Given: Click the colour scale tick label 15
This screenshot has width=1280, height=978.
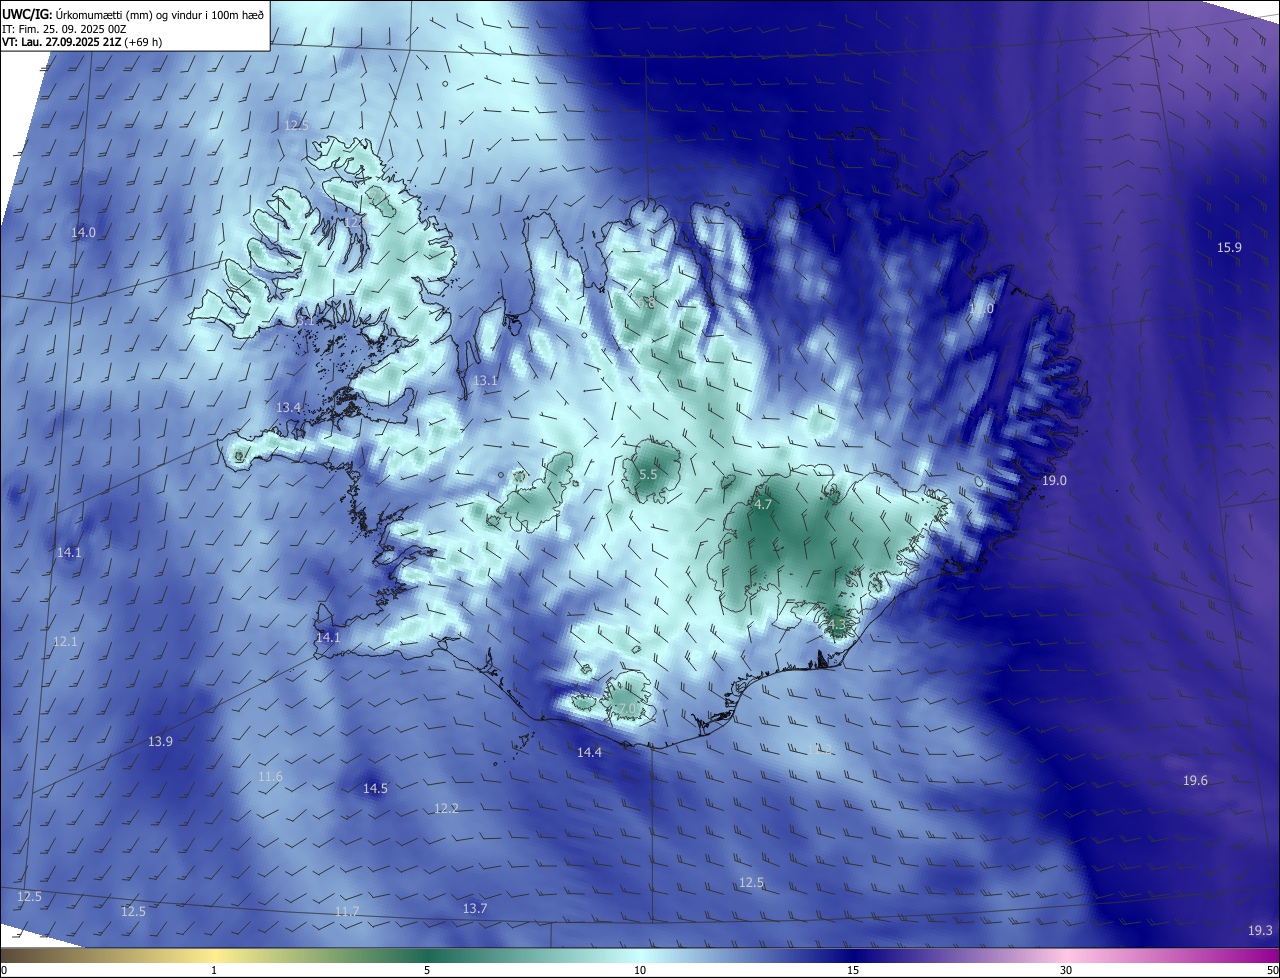Looking at the screenshot, I should (x=853, y=970).
